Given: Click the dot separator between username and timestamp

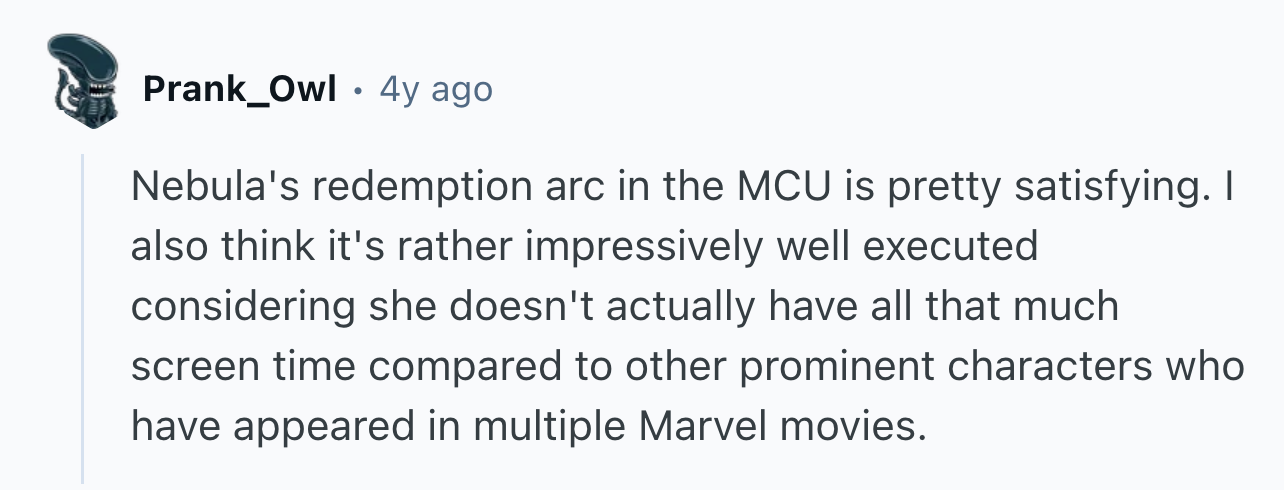Looking at the screenshot, I should (357, 91).
